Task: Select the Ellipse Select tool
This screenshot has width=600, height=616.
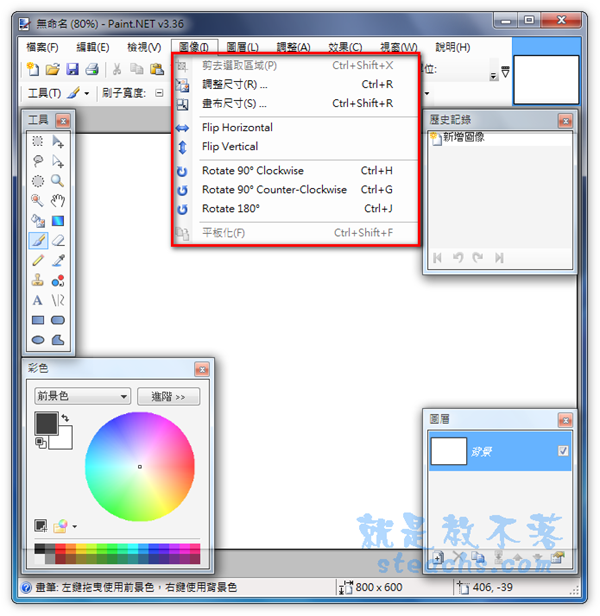Action: click(38, 181)
